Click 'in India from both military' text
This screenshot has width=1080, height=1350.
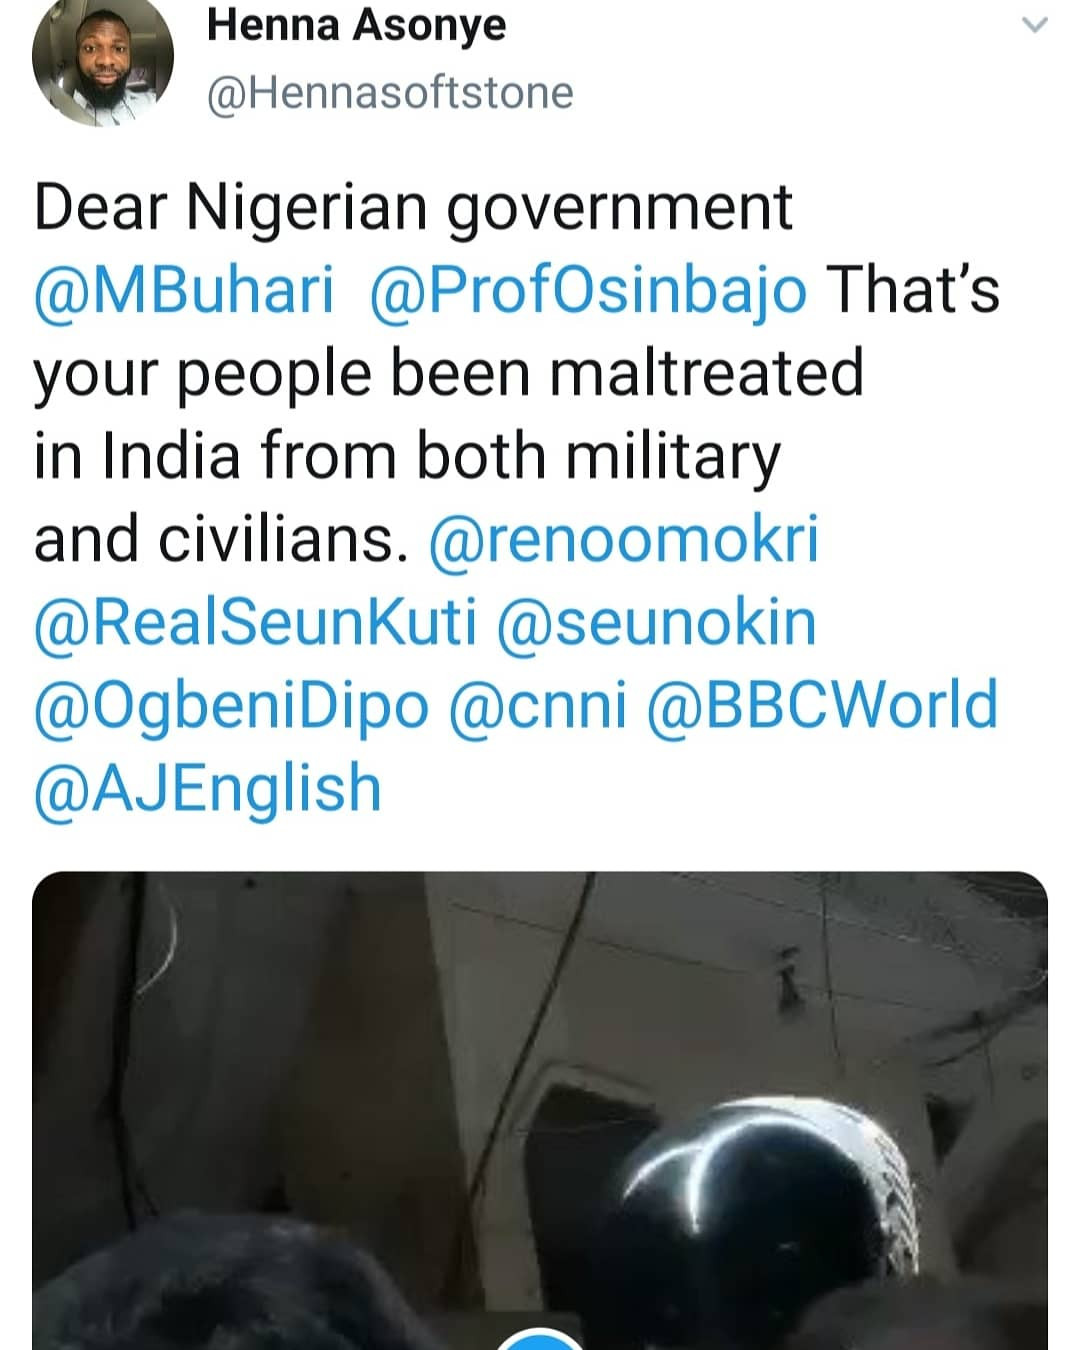pyautogui.click(x=407, y=457)
